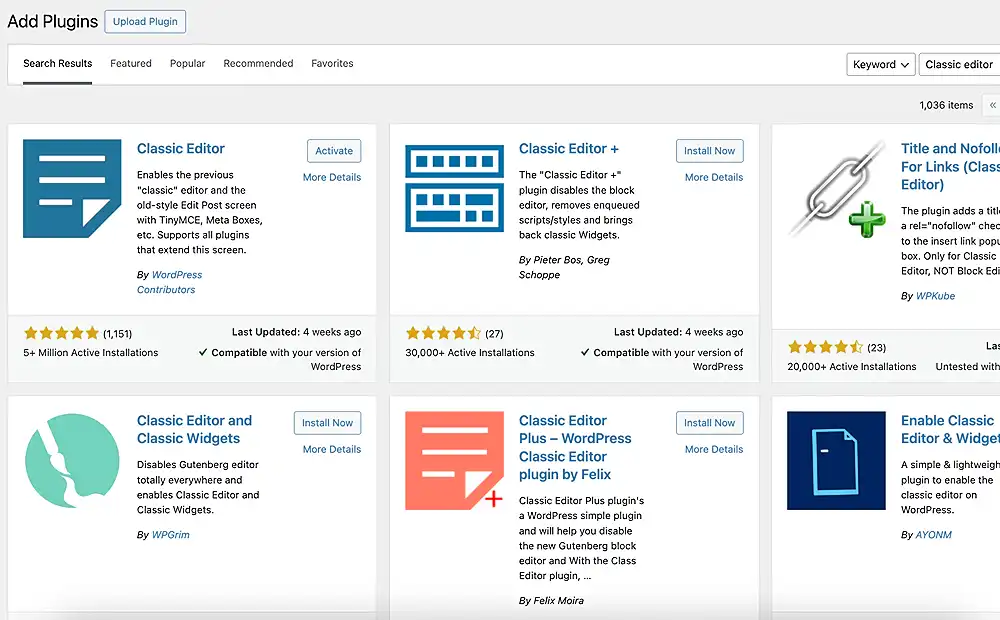Switch to the Search Results tab

pos(57,64)
